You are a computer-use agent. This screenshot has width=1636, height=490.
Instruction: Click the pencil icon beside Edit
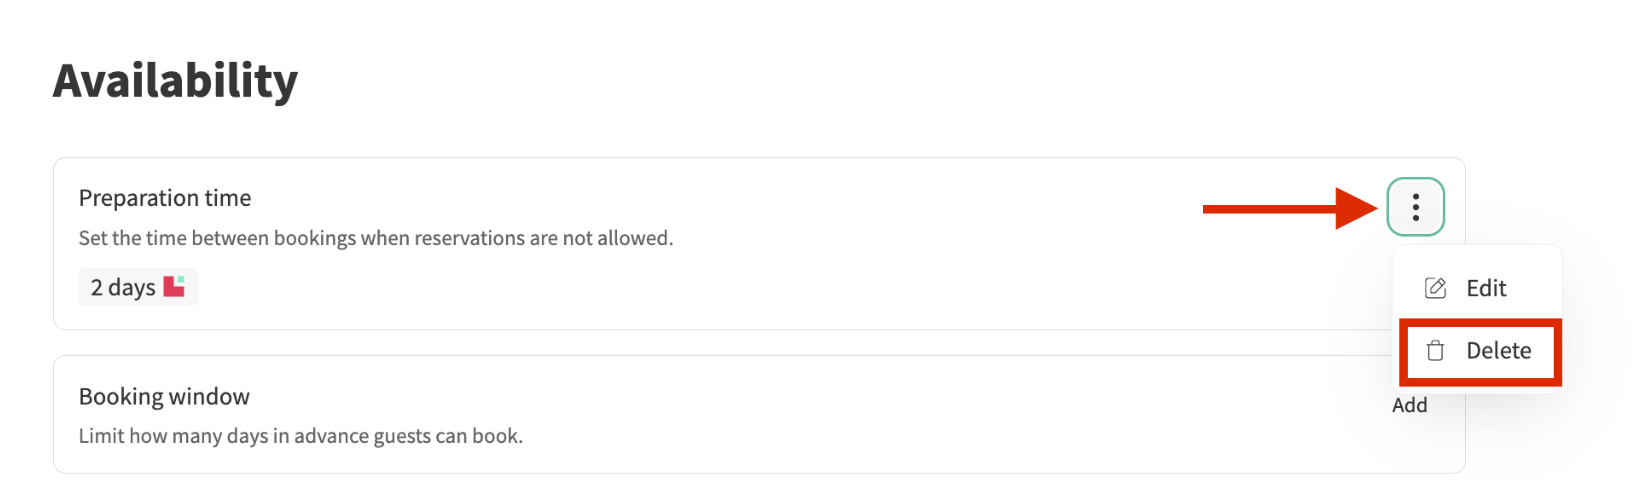click(1435, 288)
